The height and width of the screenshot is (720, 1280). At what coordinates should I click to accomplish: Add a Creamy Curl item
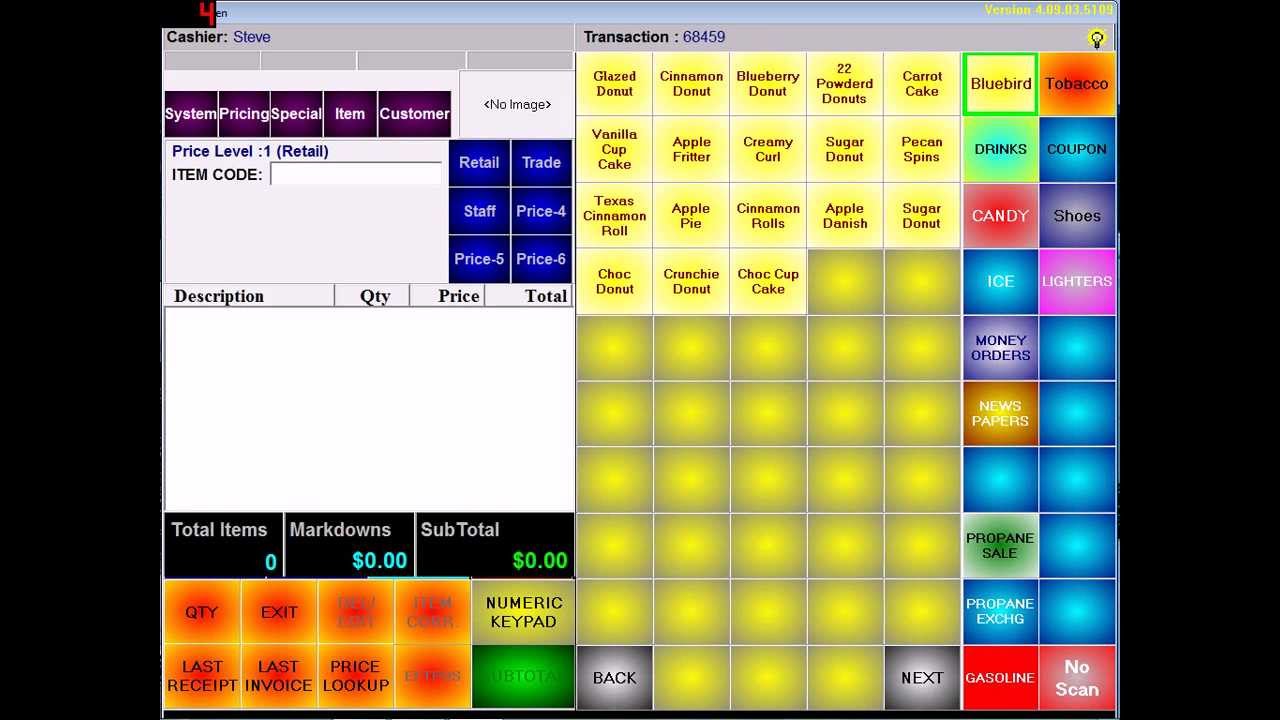coord(768,149)
